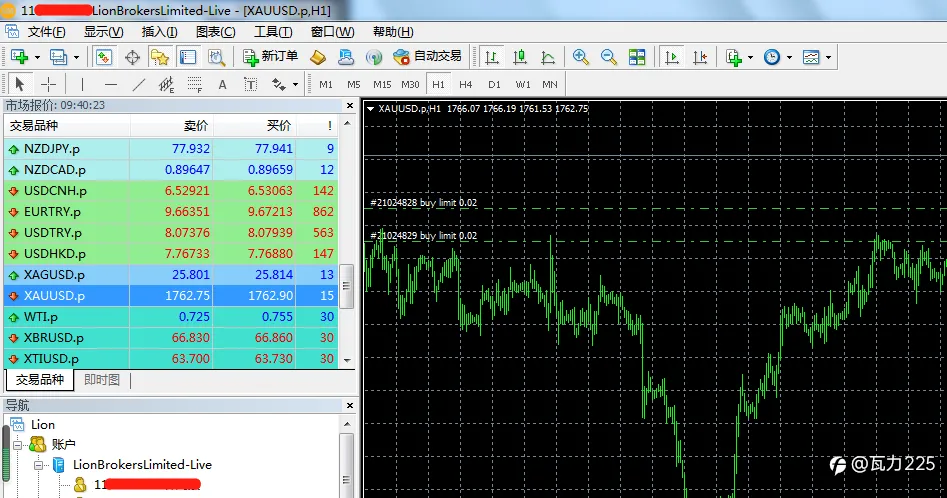Viewport: 947px width, 498px height.
Task: Close the 市场报价 market watch panel
Action: tap(350, 106)
